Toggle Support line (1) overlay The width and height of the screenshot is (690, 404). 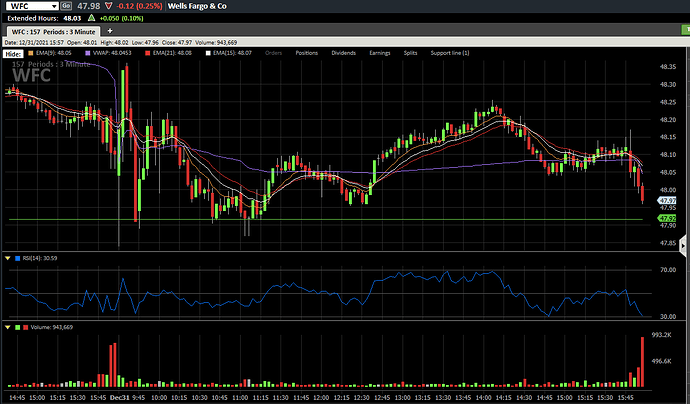tap(450, 53)
